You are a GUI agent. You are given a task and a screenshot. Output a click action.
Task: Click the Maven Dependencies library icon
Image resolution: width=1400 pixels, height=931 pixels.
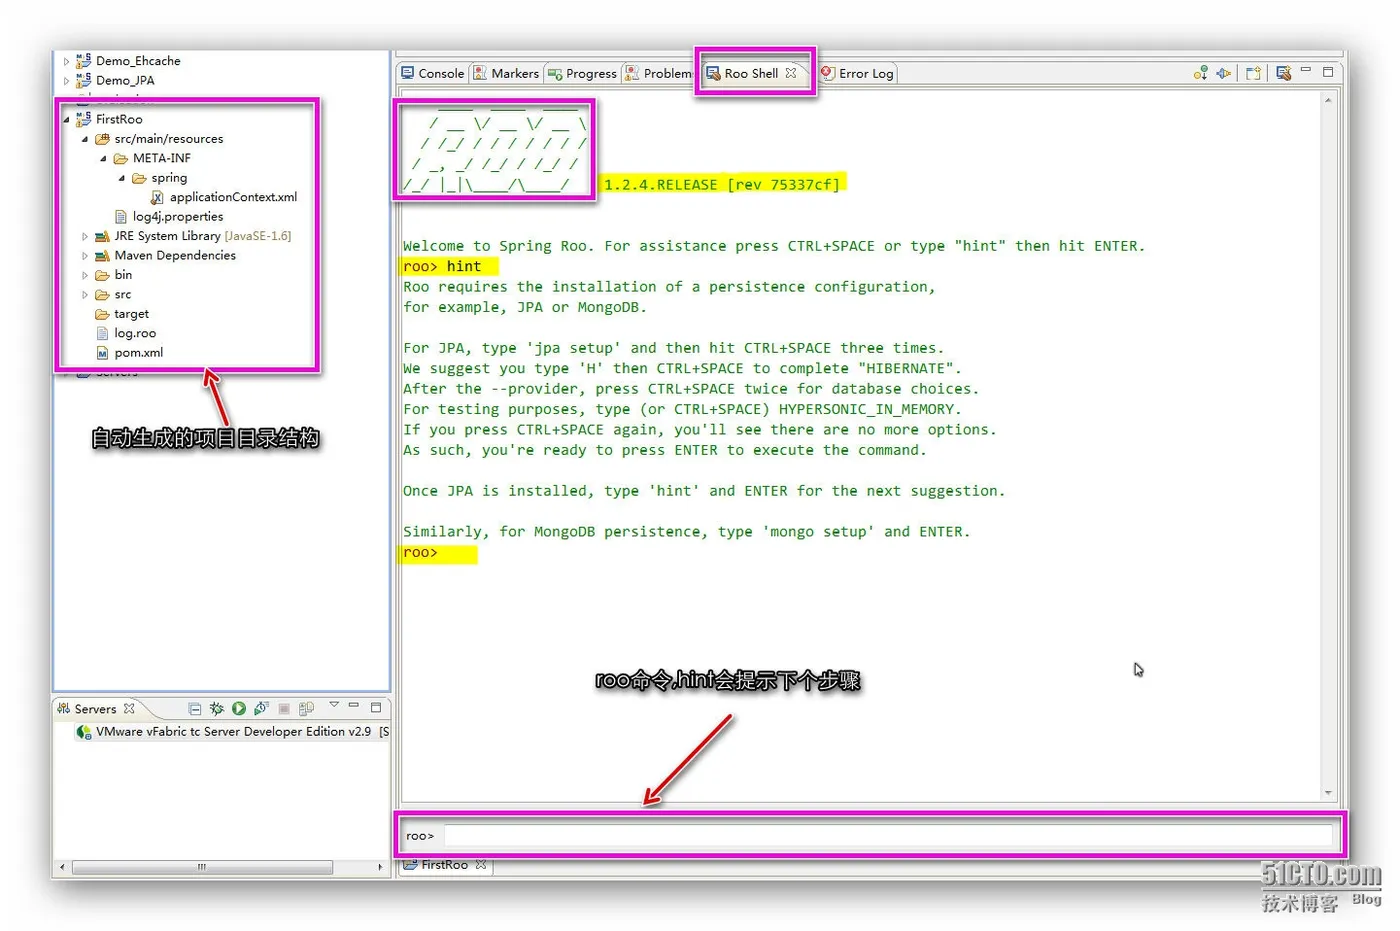click(x=102, y=256)
